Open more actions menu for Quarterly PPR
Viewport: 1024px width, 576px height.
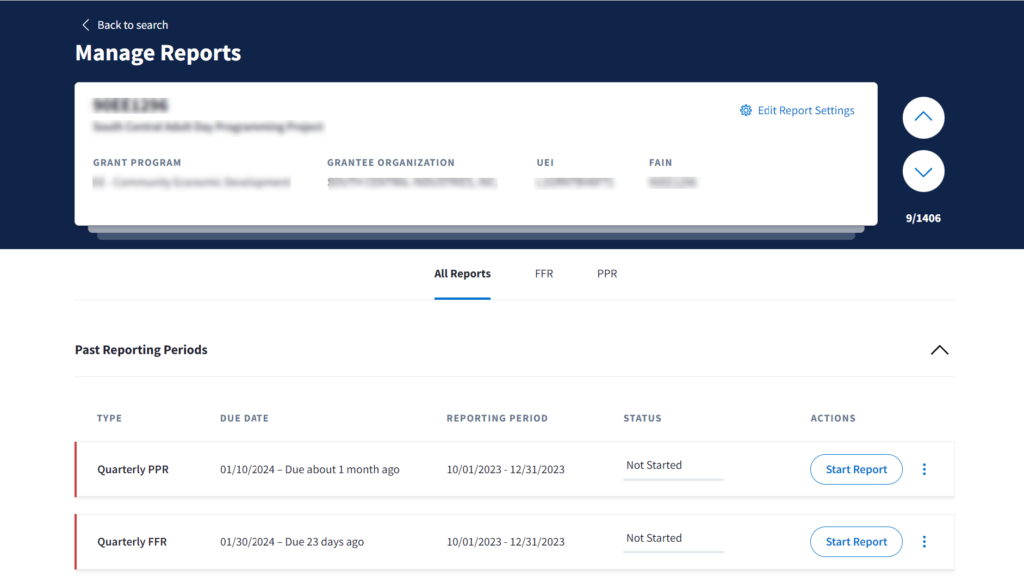tap(924, 469)
